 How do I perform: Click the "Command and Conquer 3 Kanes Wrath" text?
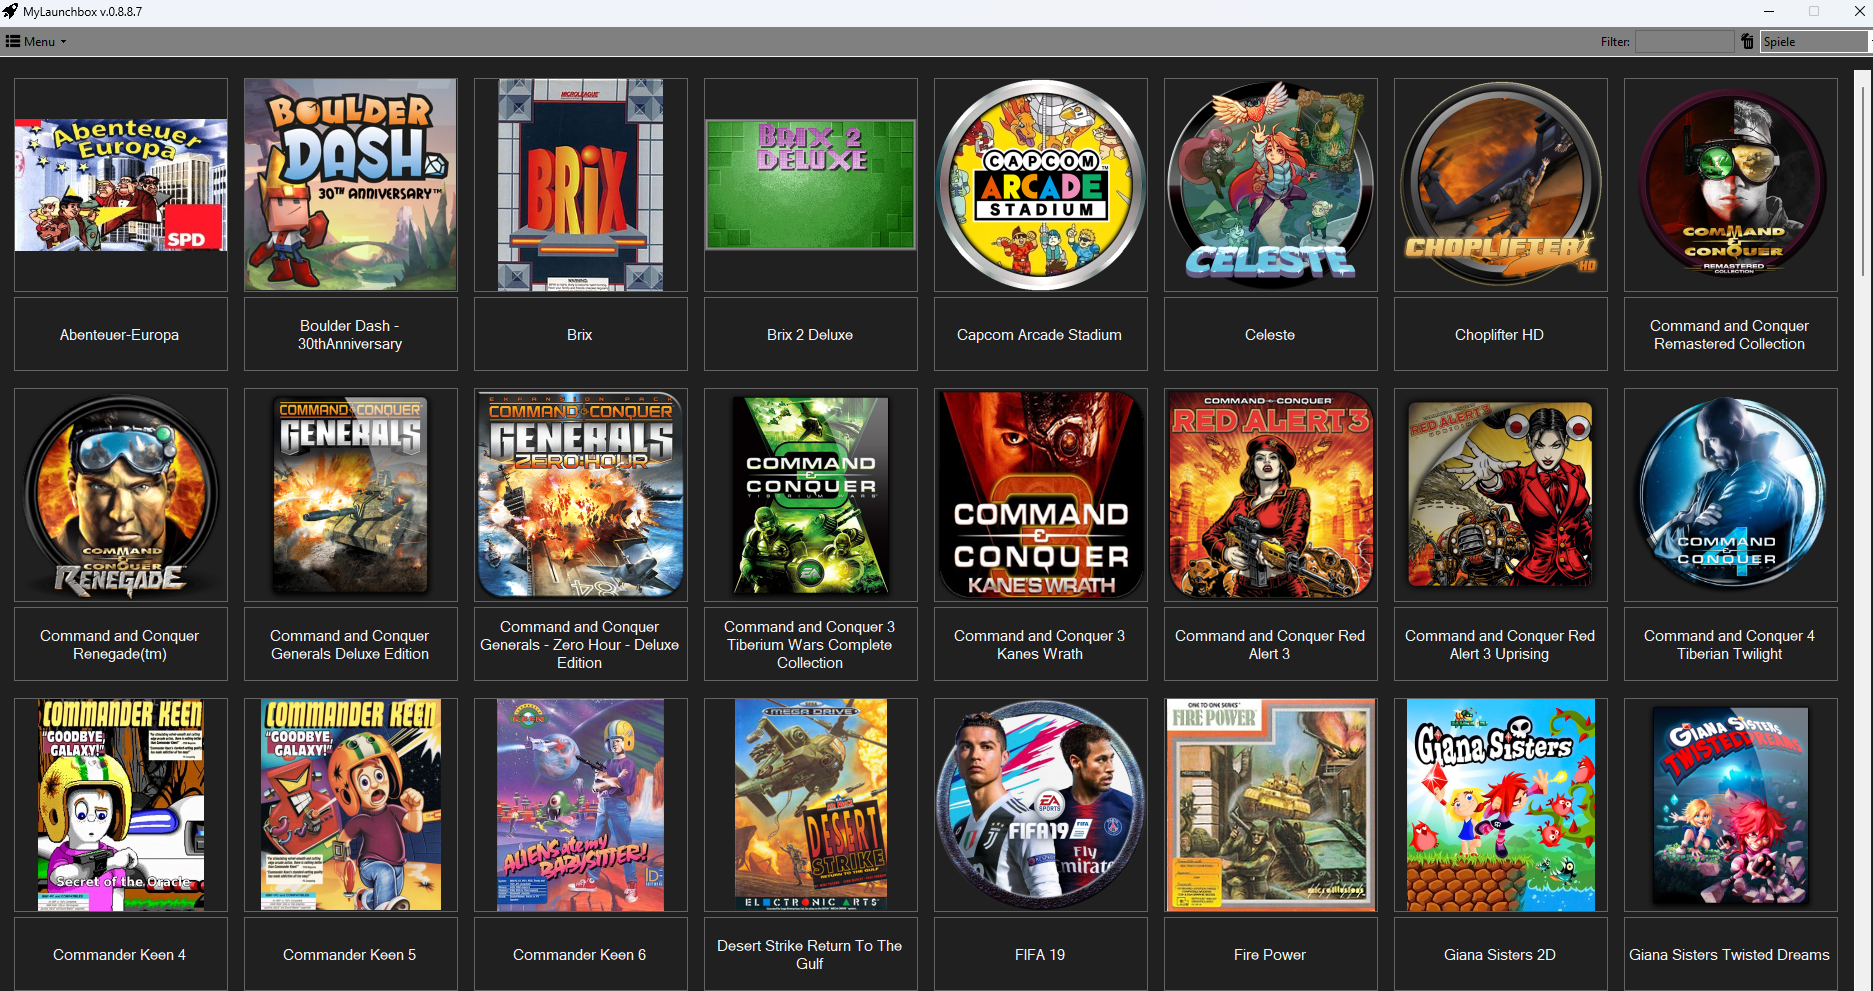1040,645
